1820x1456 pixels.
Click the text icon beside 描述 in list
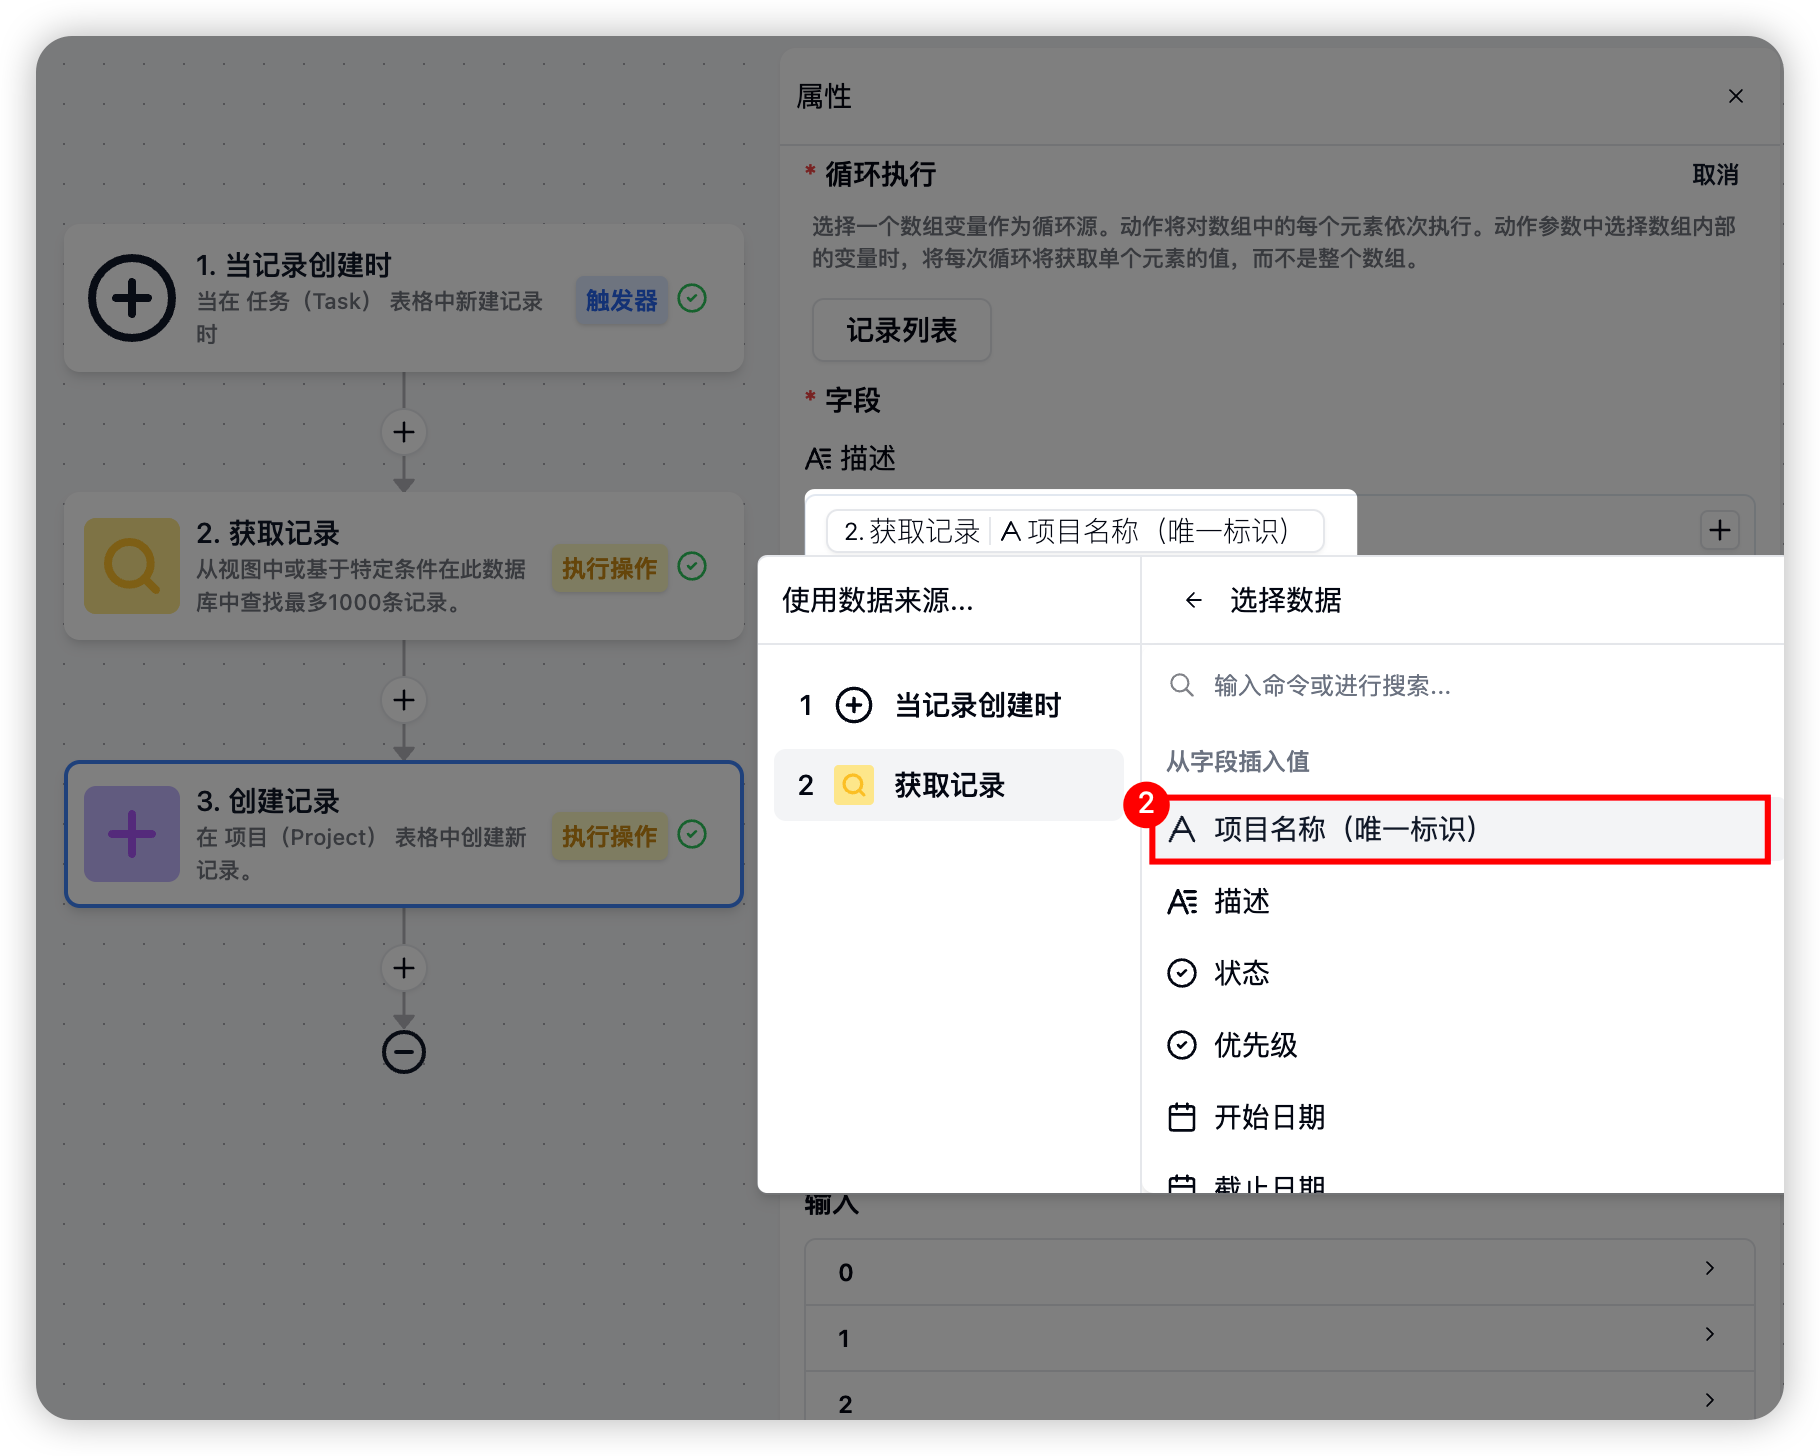pyautogui.click(x=1182, y=901)
